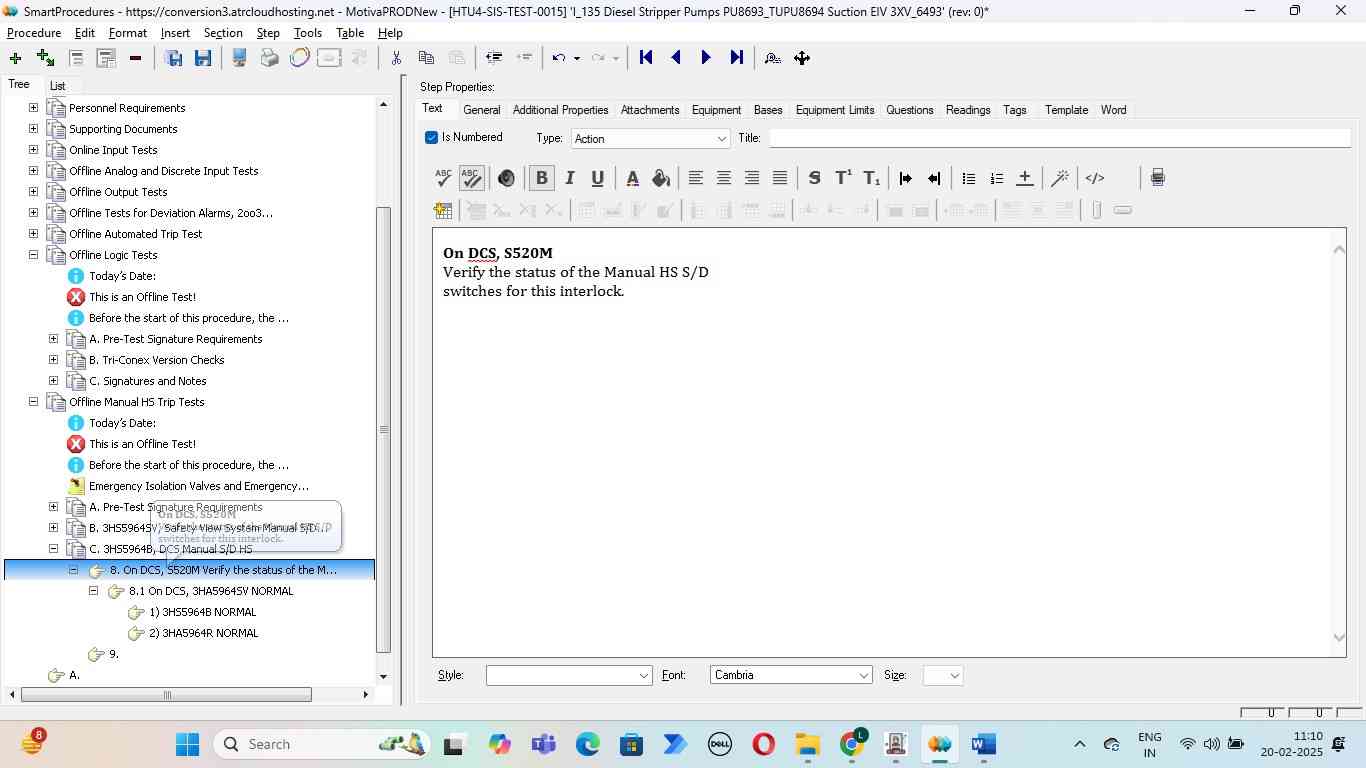This screenshot has height=768, width=1366.
Task: Click the Save floppy disk icon
Action: click(203, 58)
